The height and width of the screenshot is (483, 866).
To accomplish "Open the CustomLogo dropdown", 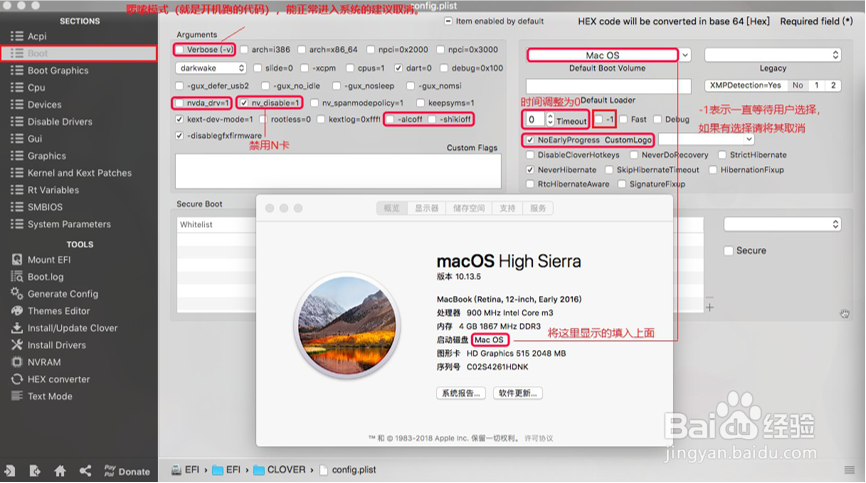I will 706,140.
